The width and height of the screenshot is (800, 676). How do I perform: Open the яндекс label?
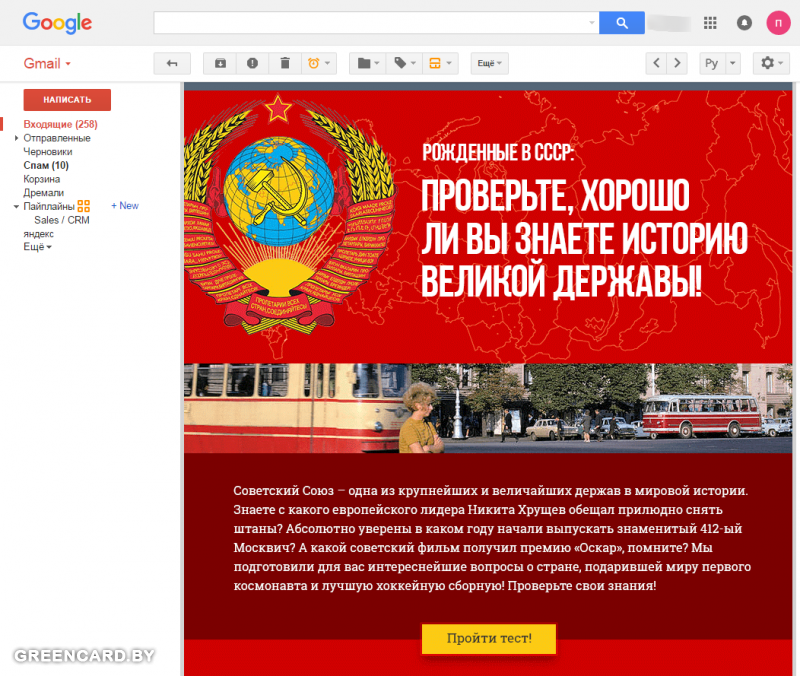pyautogui.click(x=39, y=234)
